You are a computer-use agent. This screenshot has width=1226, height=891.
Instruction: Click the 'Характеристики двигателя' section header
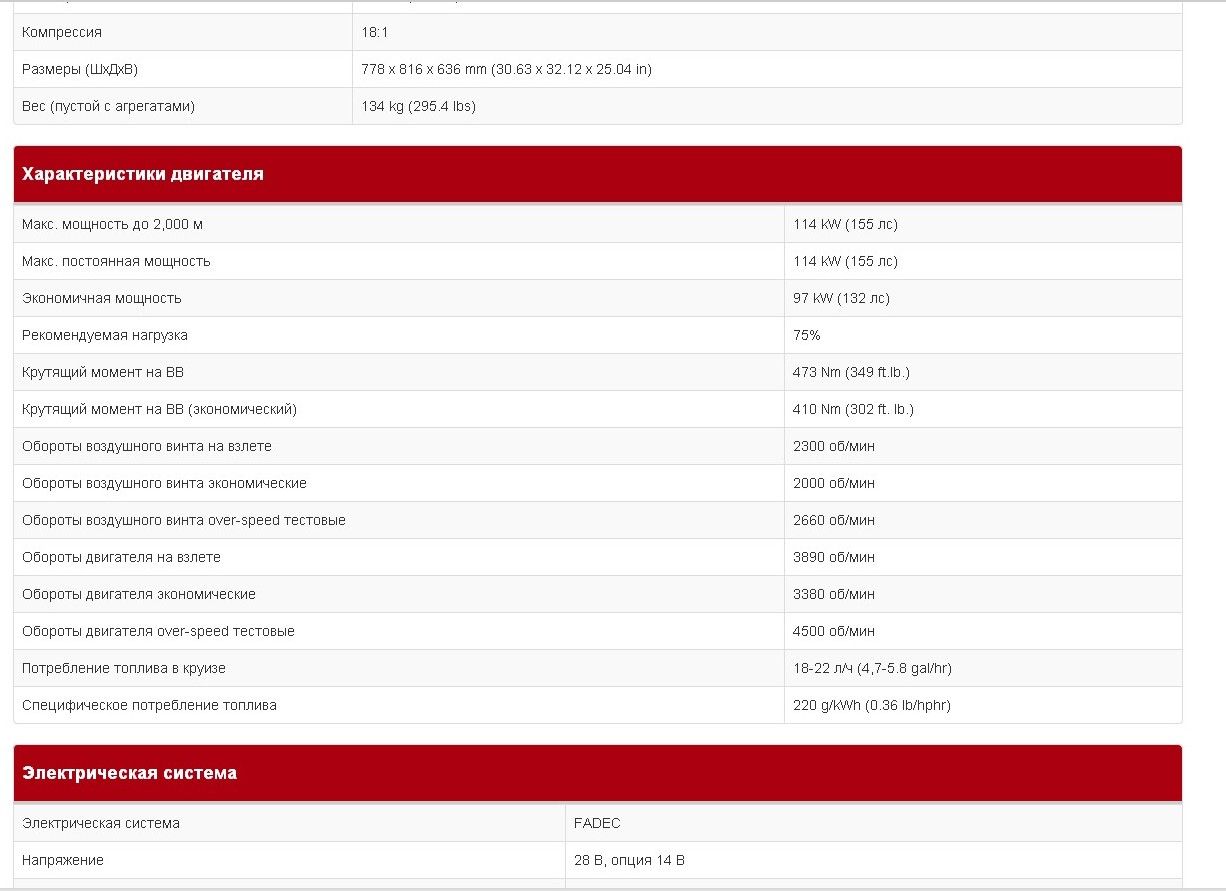[143, 174]
